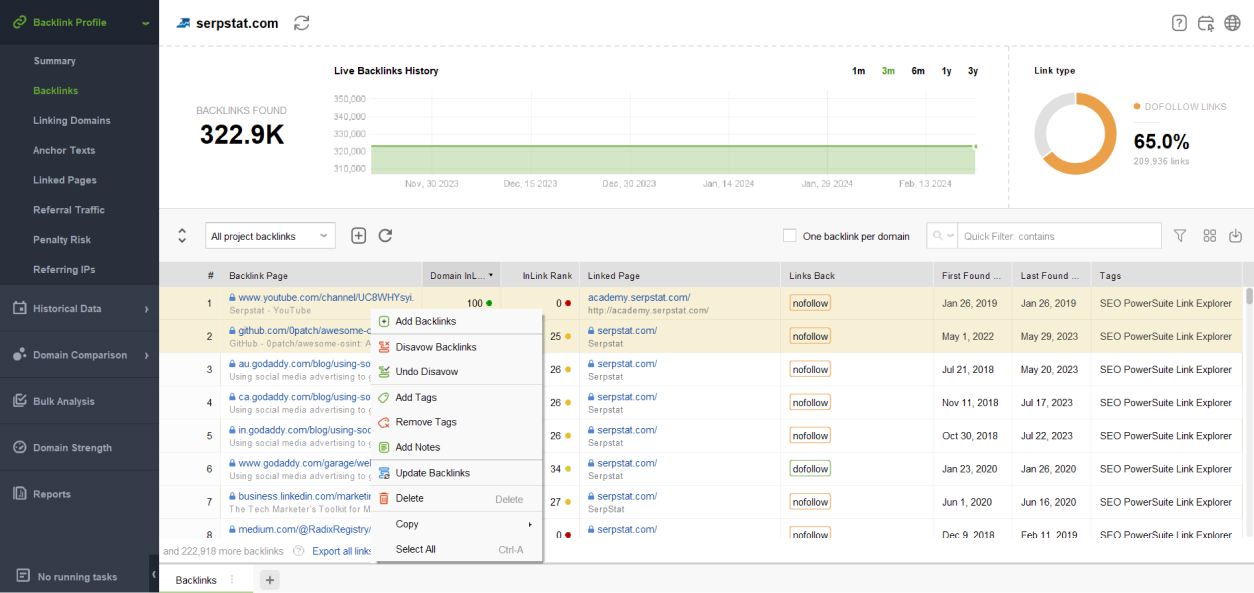Screen dimensions: 1254x593
Task: Open Anchor Texts in the sidebar
Action: 64,150
